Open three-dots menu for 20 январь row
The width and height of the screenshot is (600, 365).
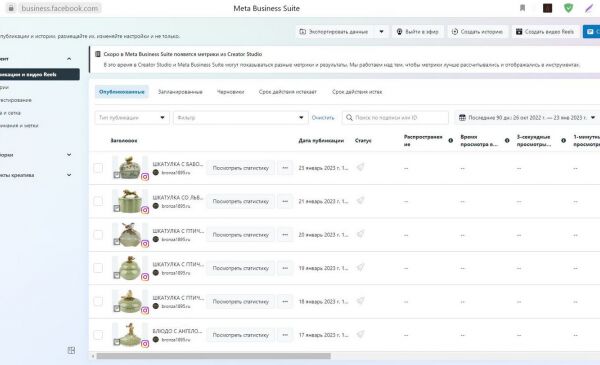tap(285, 235)
